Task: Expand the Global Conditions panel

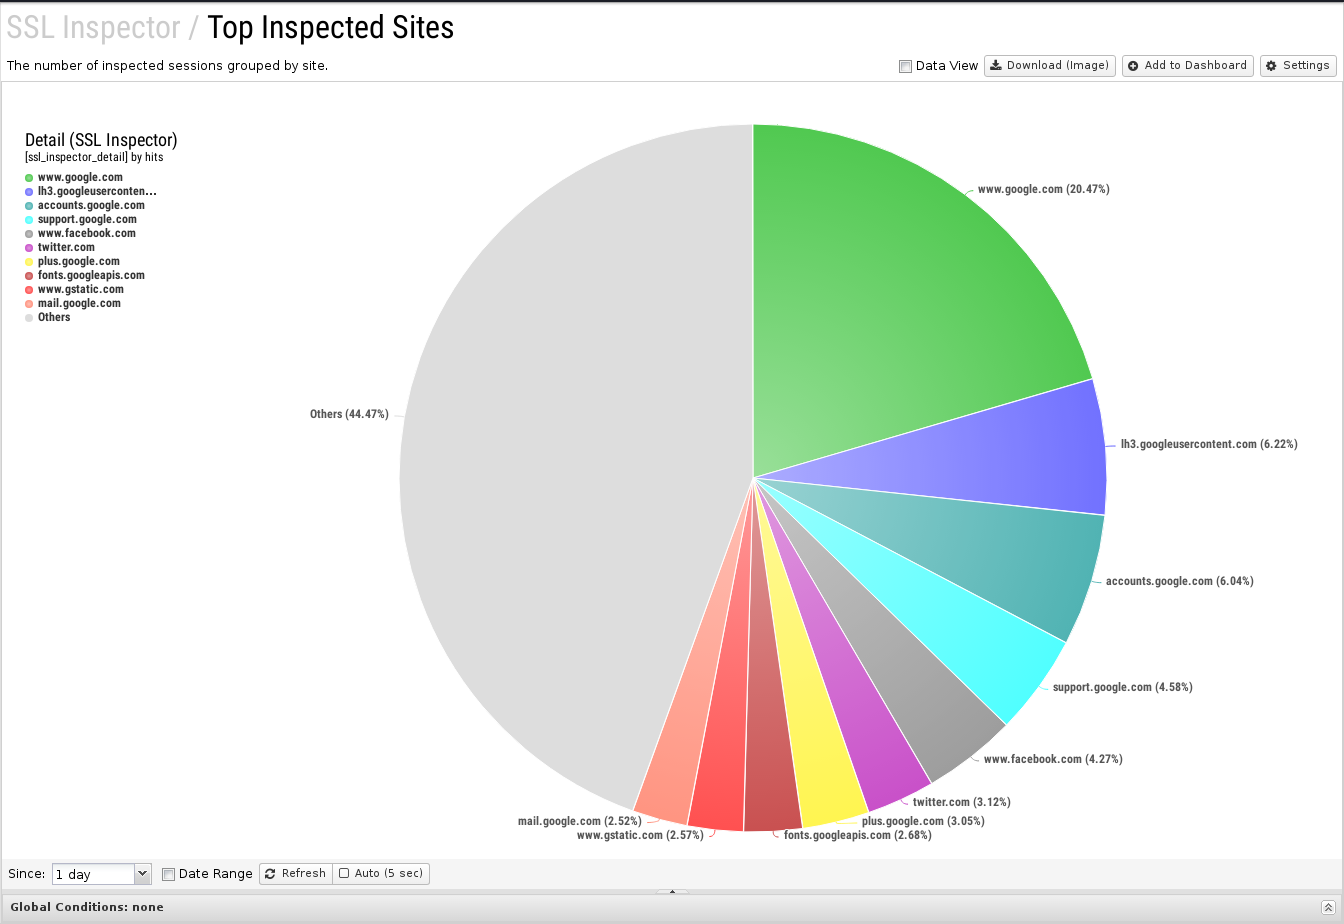Action: pyautogui.click(x=1327, y=907)
